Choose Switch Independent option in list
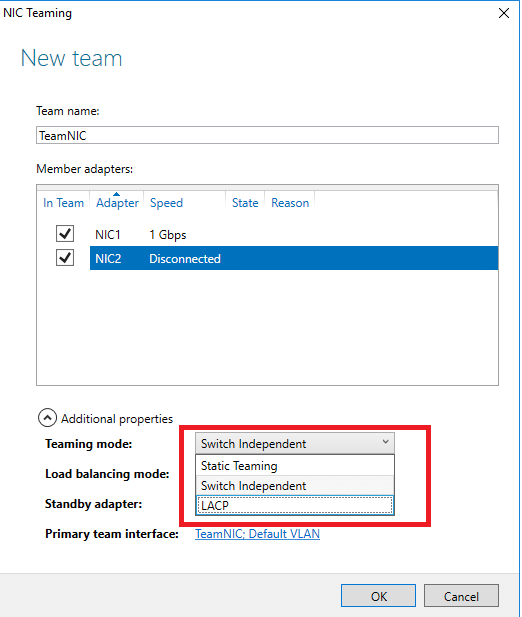This screenshot has height=617, width=522. pos(295,486)
